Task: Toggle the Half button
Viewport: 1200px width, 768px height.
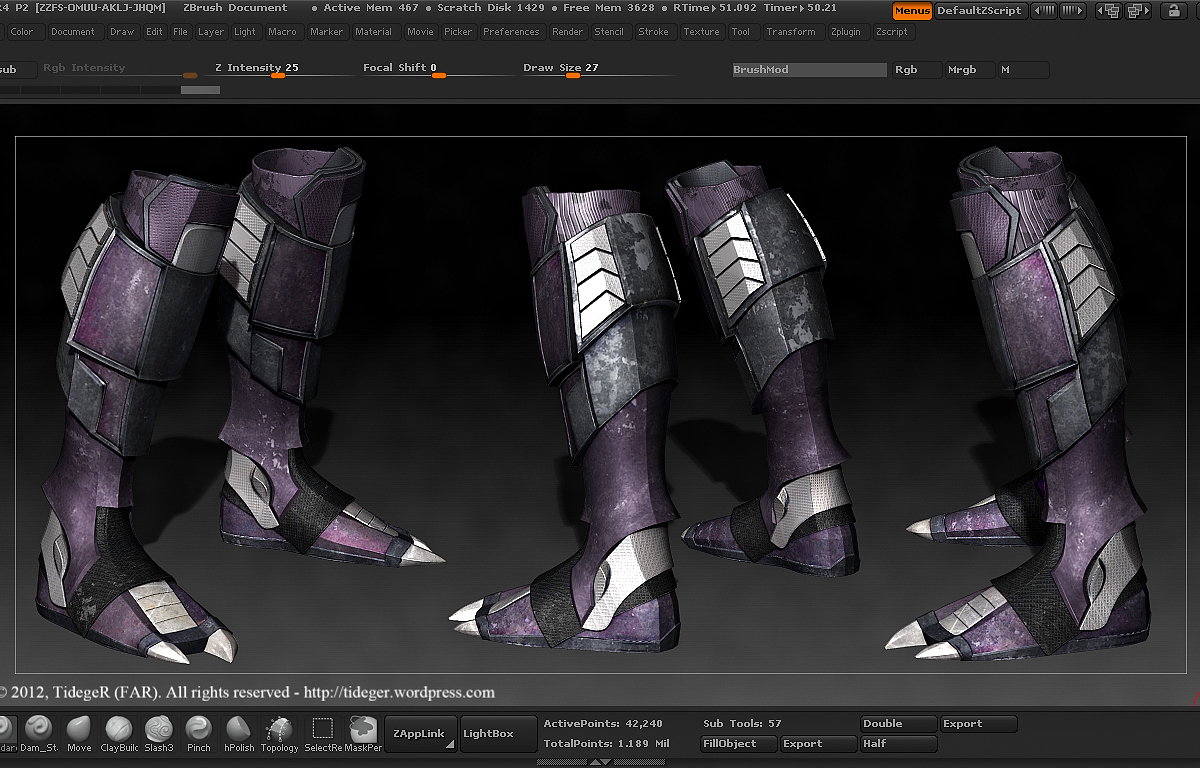Action: tap(898, 744)
